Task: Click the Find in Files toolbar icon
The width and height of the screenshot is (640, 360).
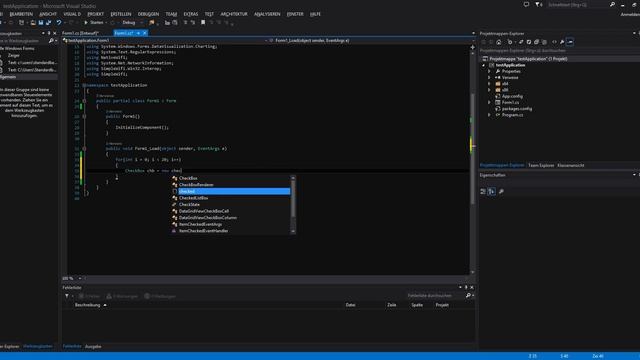Action: [152, 22]
